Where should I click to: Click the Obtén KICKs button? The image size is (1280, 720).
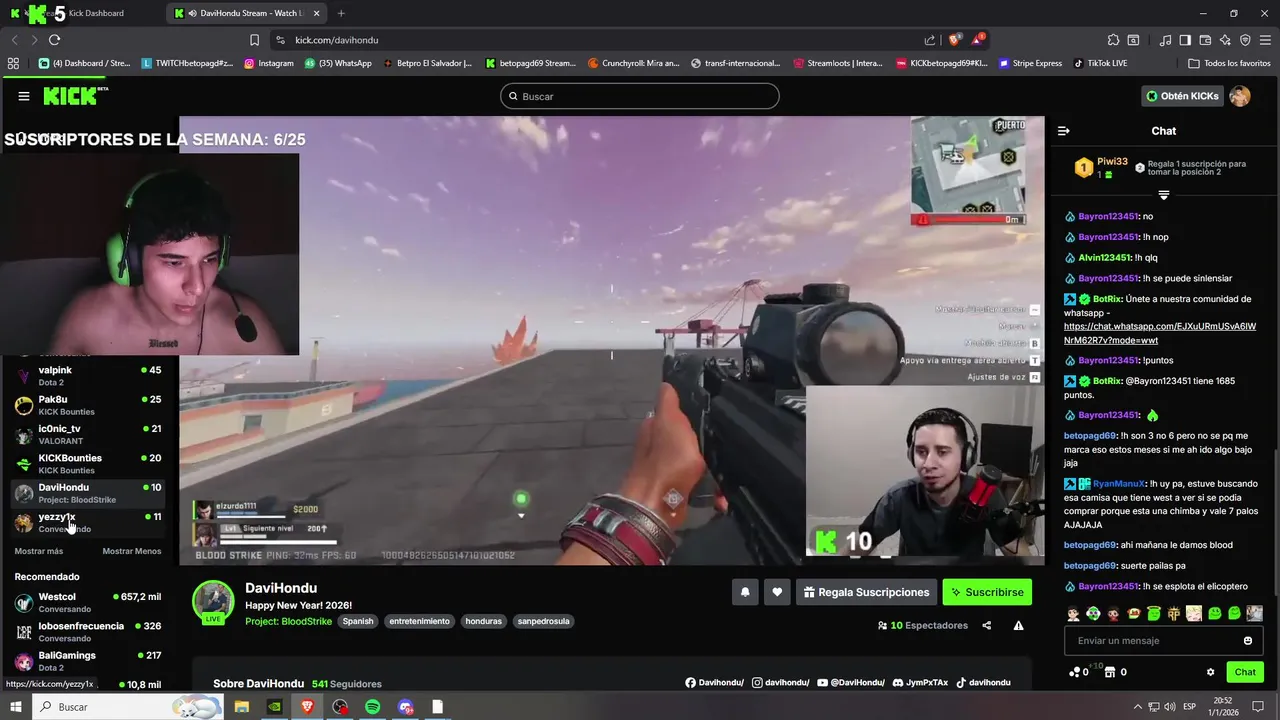pyautogui.click(x=1183, y=96)
